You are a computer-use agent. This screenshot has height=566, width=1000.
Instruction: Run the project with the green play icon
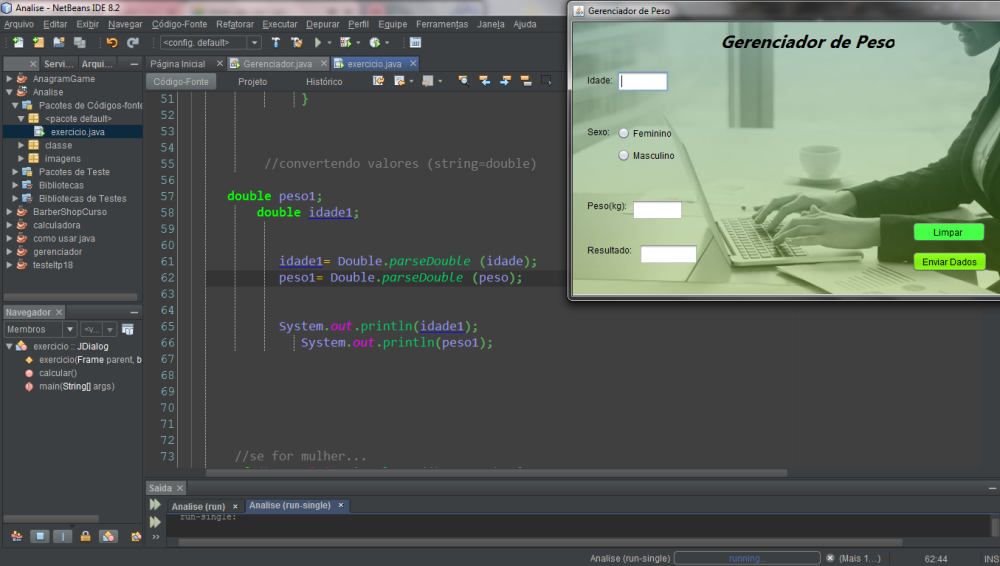[x=318, y=42]
